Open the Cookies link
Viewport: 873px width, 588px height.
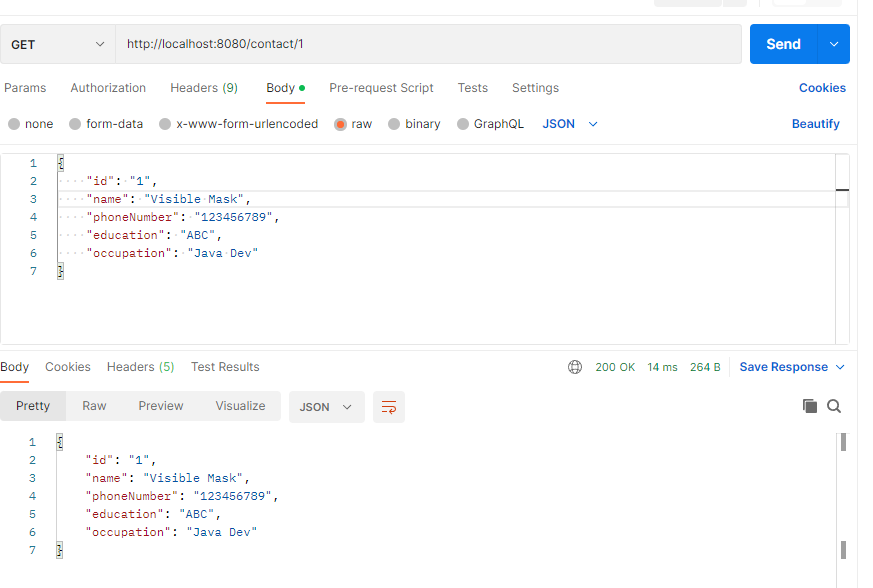(x=822, y=88)
